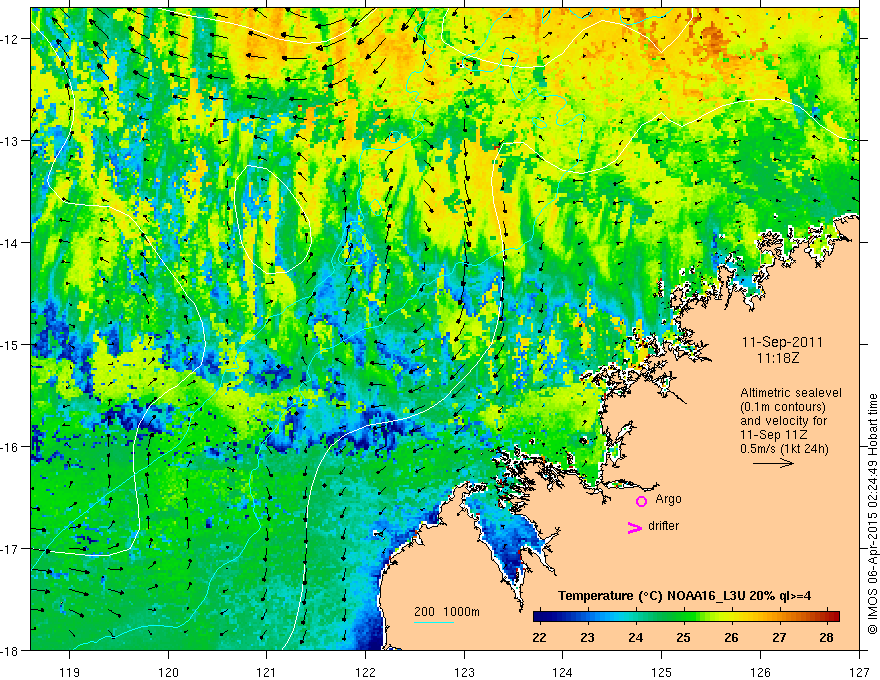The width and height of the screenshot is (880, 680).
Task: Click the 'Temperature (°C) NOAA16_L3U 20% ql>=4' title
Action: point(684,596)
